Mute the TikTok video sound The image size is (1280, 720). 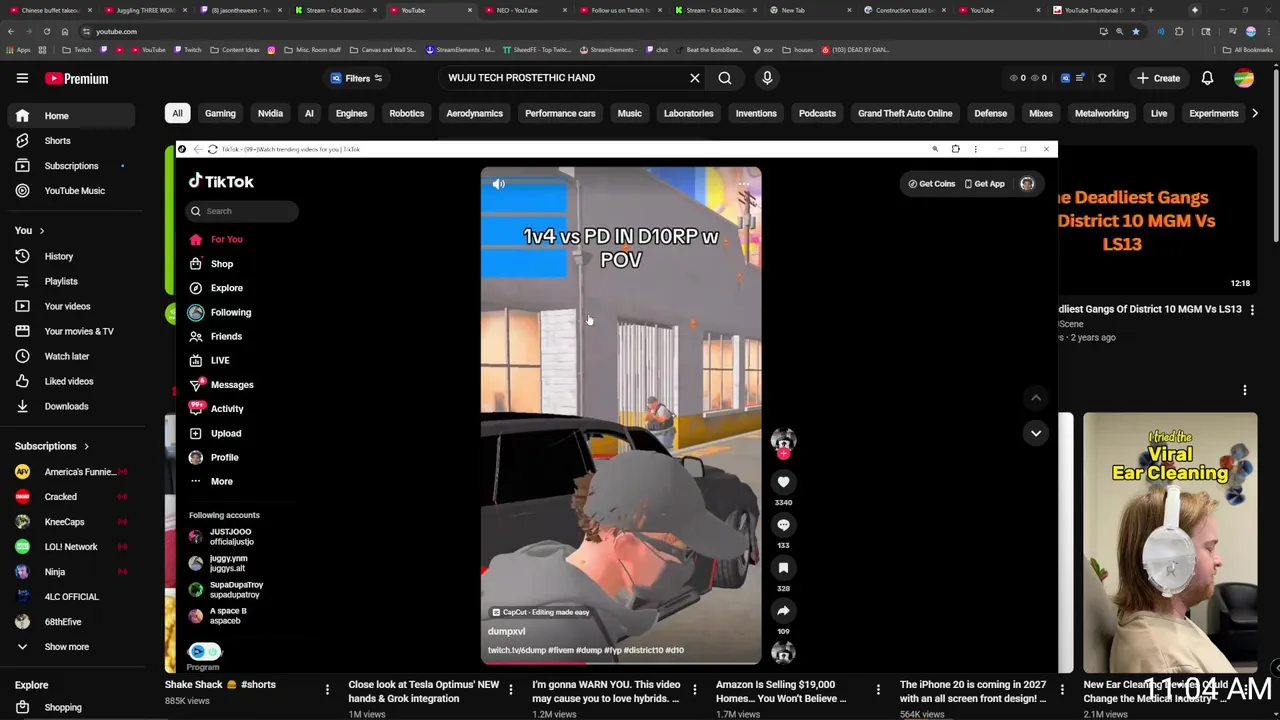(x=498, y=184)
